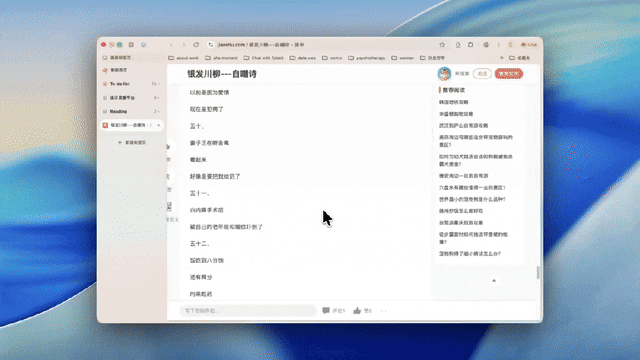Open the about work bookmark folder
The height and width of the screenshot is (360, 640).
(184, 58)
